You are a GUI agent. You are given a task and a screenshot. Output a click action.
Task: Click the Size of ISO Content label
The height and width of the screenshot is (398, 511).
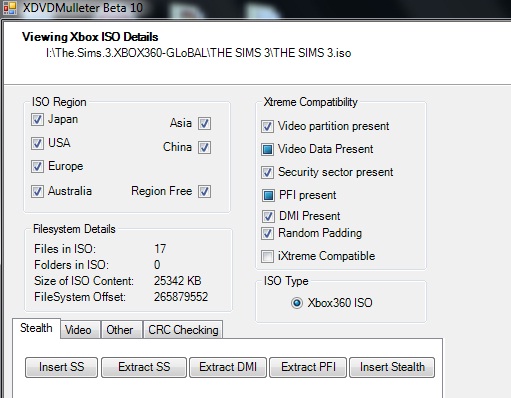pyautogui.click(x=84, y=281)
